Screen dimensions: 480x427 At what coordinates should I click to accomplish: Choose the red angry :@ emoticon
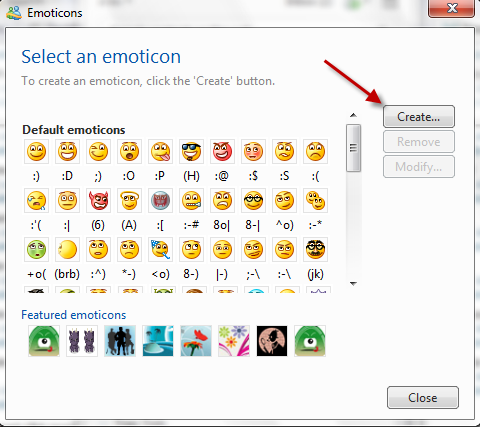pyautogui.click(x=222, y=151)
